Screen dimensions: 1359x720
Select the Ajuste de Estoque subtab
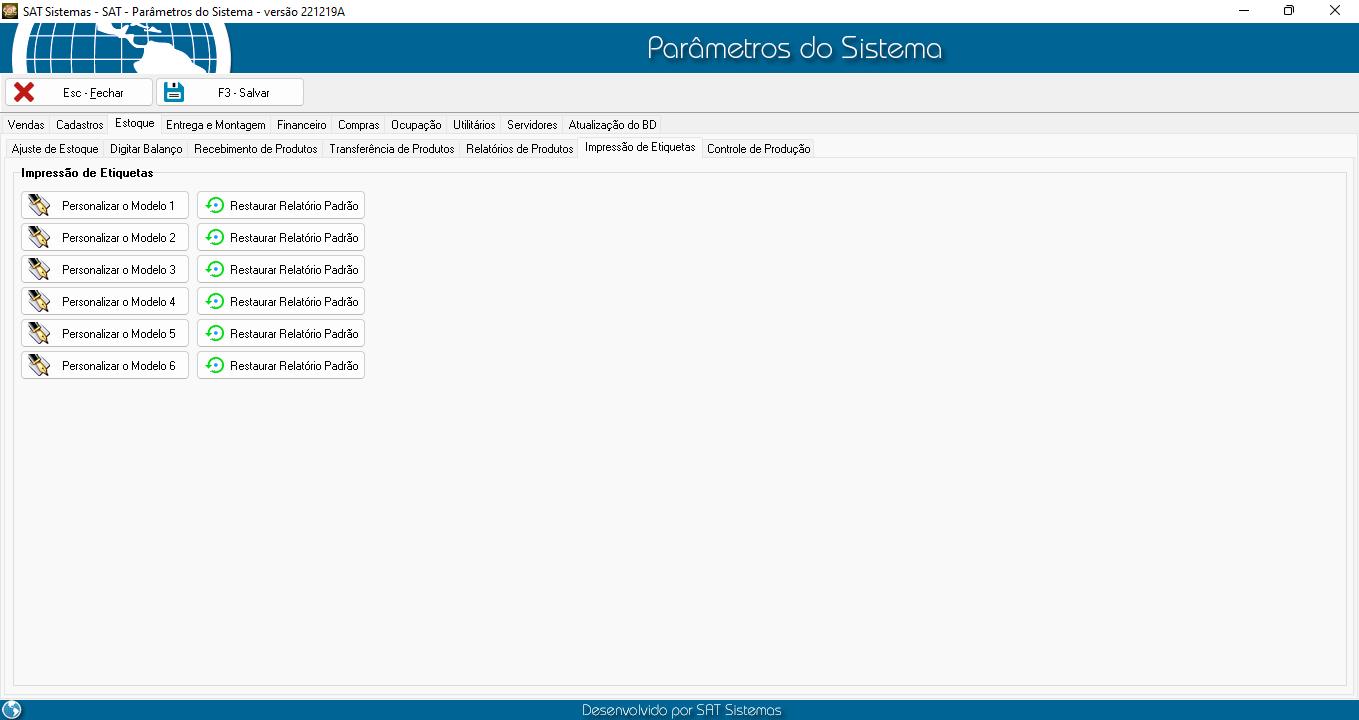[x=55, y=149]
